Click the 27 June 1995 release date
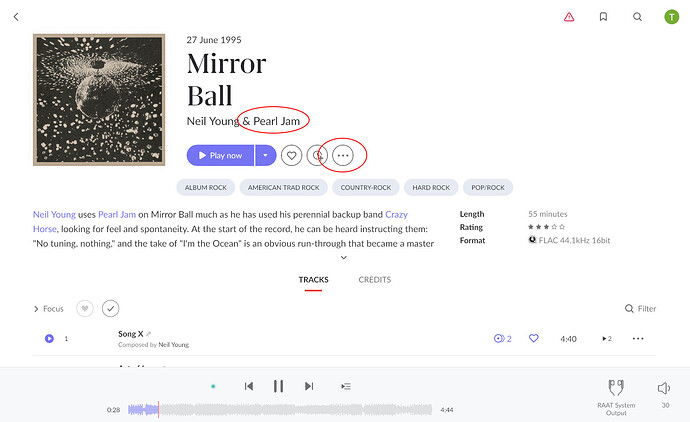 (x=214, y=40)
